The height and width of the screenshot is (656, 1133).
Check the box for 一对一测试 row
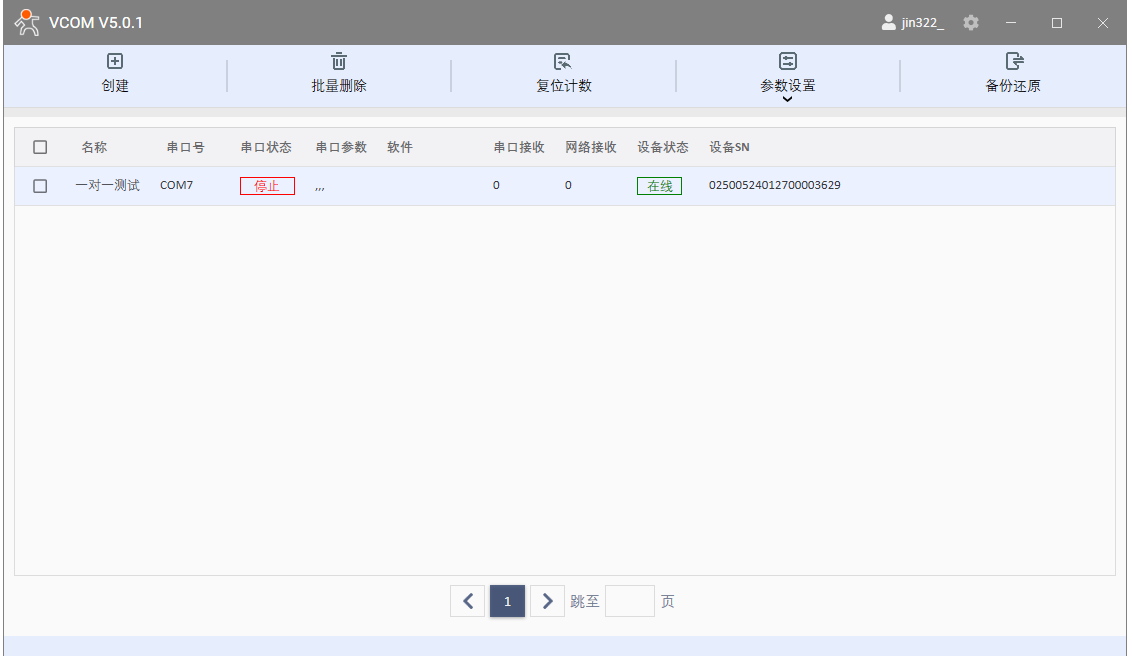tap(40, 186)
